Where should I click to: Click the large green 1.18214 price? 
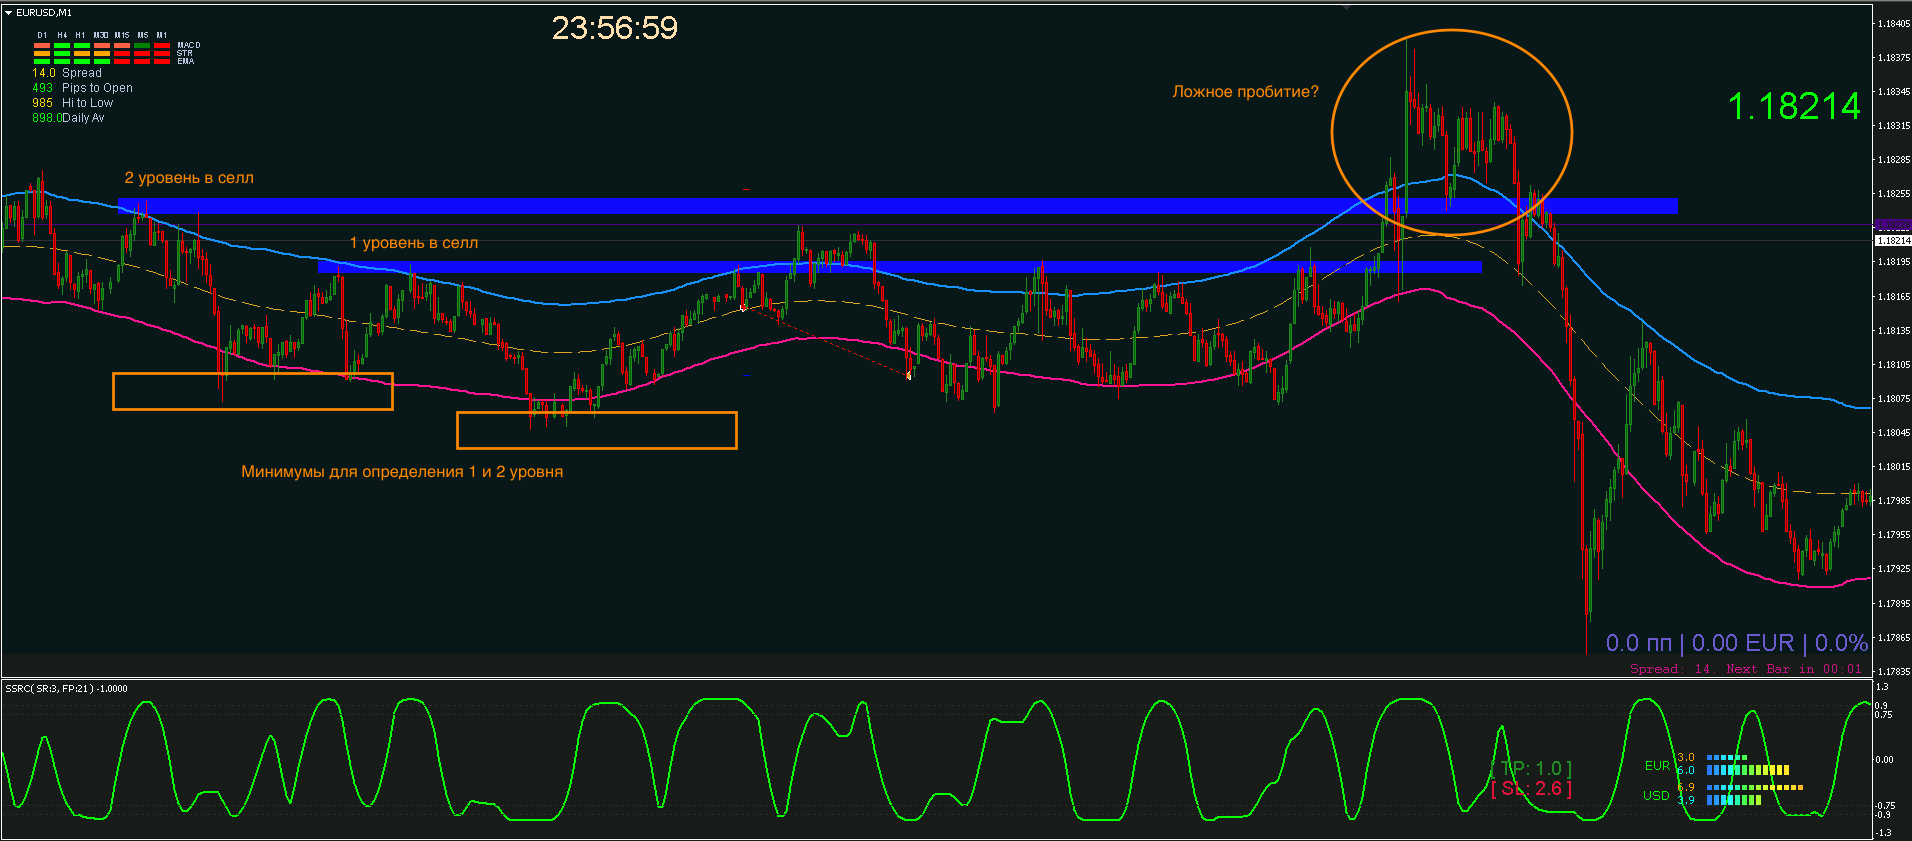coord(1794,106)
